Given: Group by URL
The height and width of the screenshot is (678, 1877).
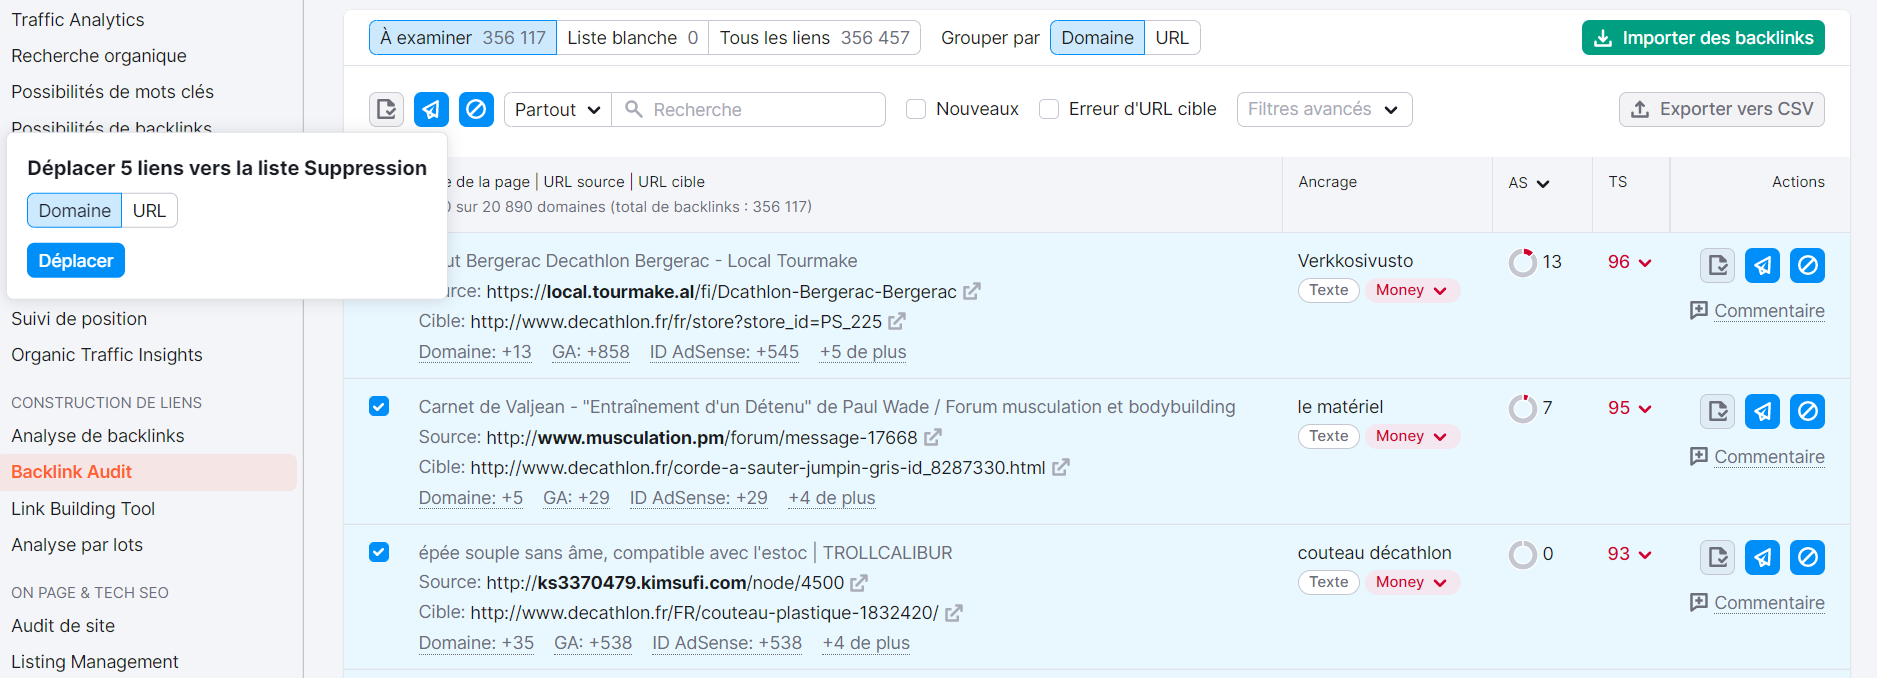Looking at the screenshot, I should (1172, 38).
